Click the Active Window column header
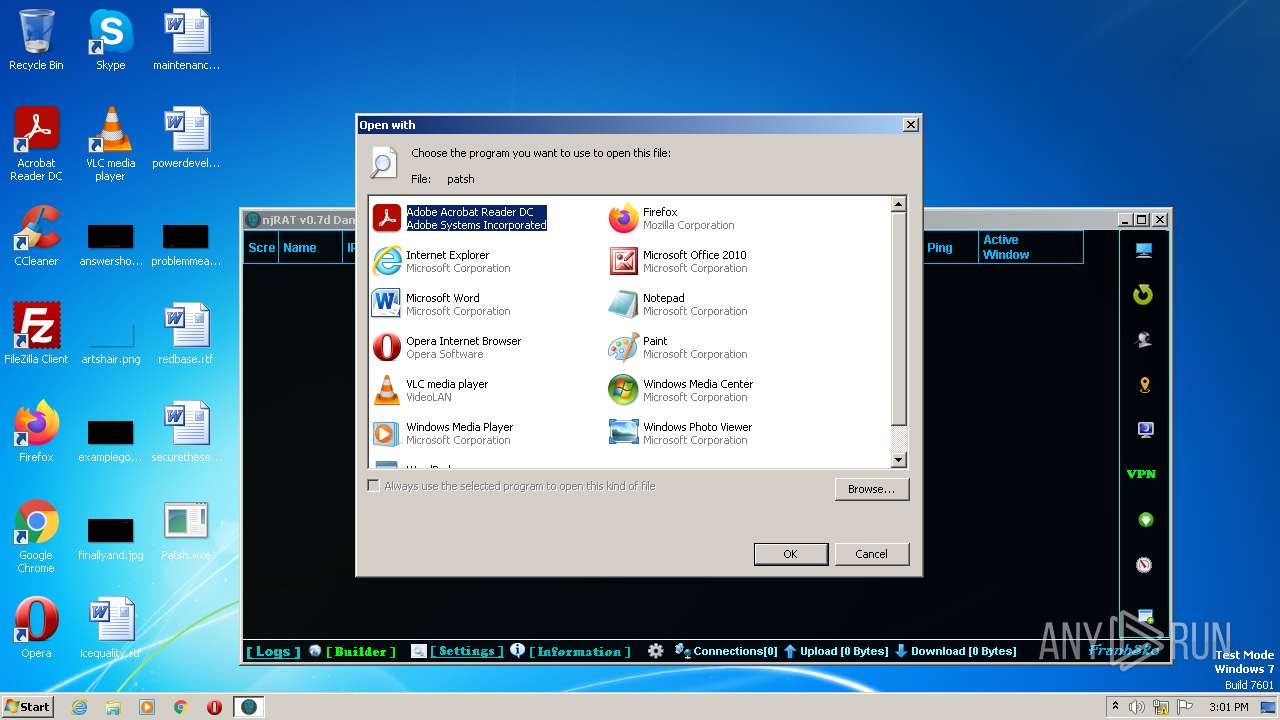This screenshot has width=1280, height=720. click(x=1030, y=247)
